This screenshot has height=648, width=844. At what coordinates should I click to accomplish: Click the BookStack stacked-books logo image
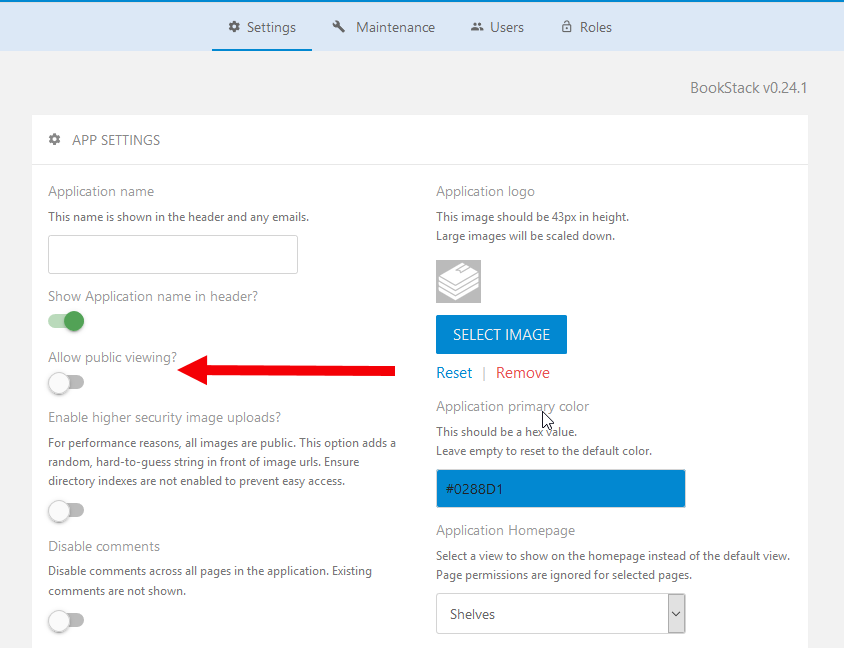458,281
